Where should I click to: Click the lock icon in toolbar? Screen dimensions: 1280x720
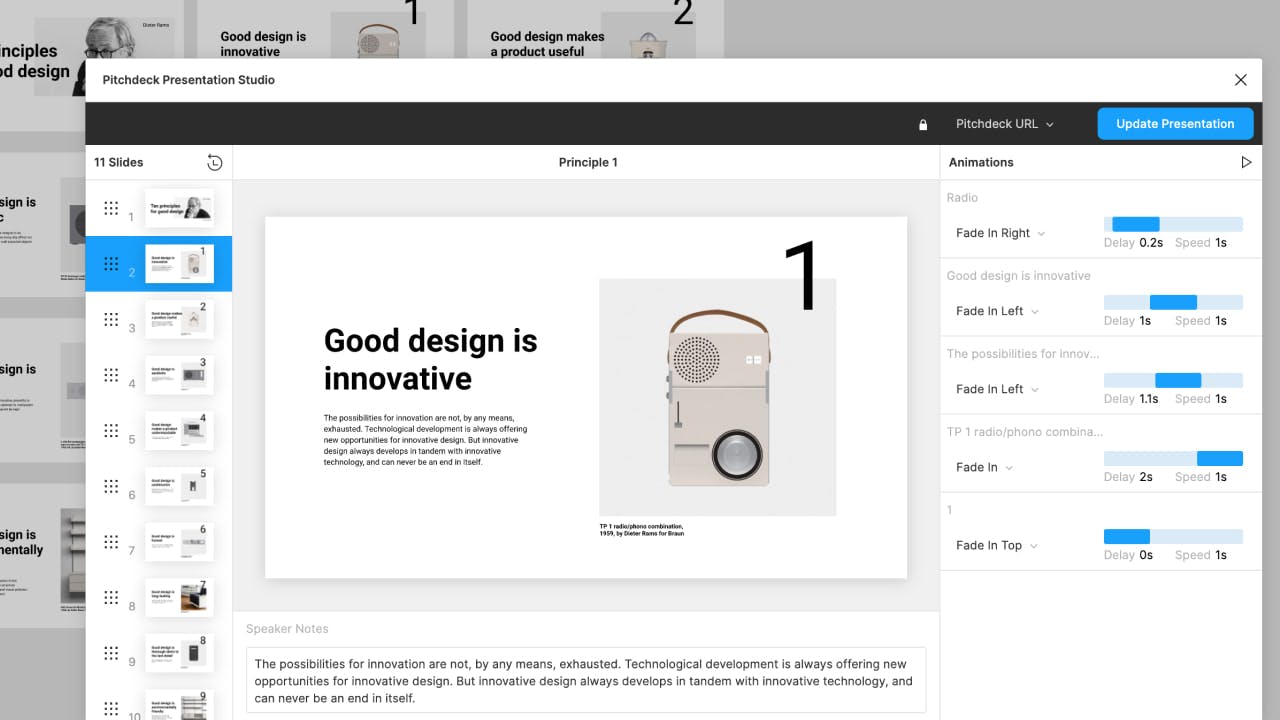(923, 124)
